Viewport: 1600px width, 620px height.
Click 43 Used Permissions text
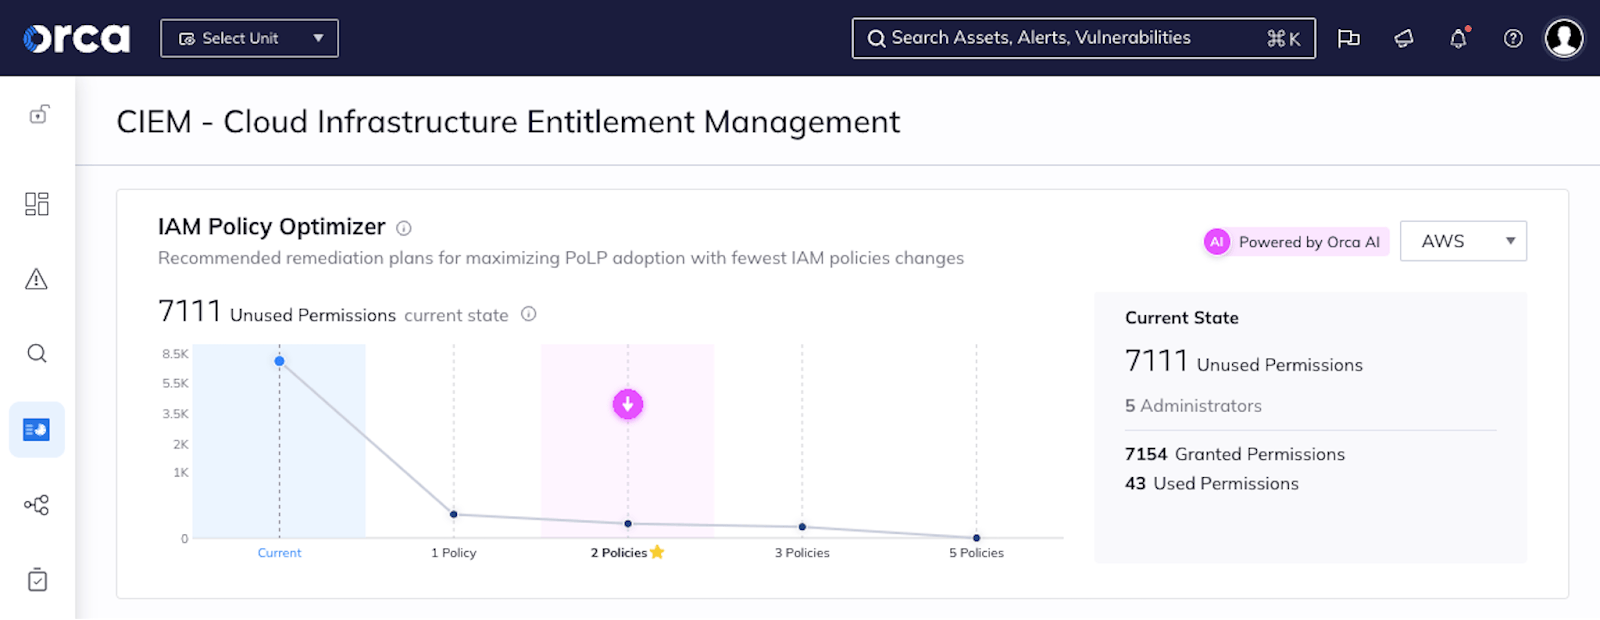click(x=1212, y=484)
